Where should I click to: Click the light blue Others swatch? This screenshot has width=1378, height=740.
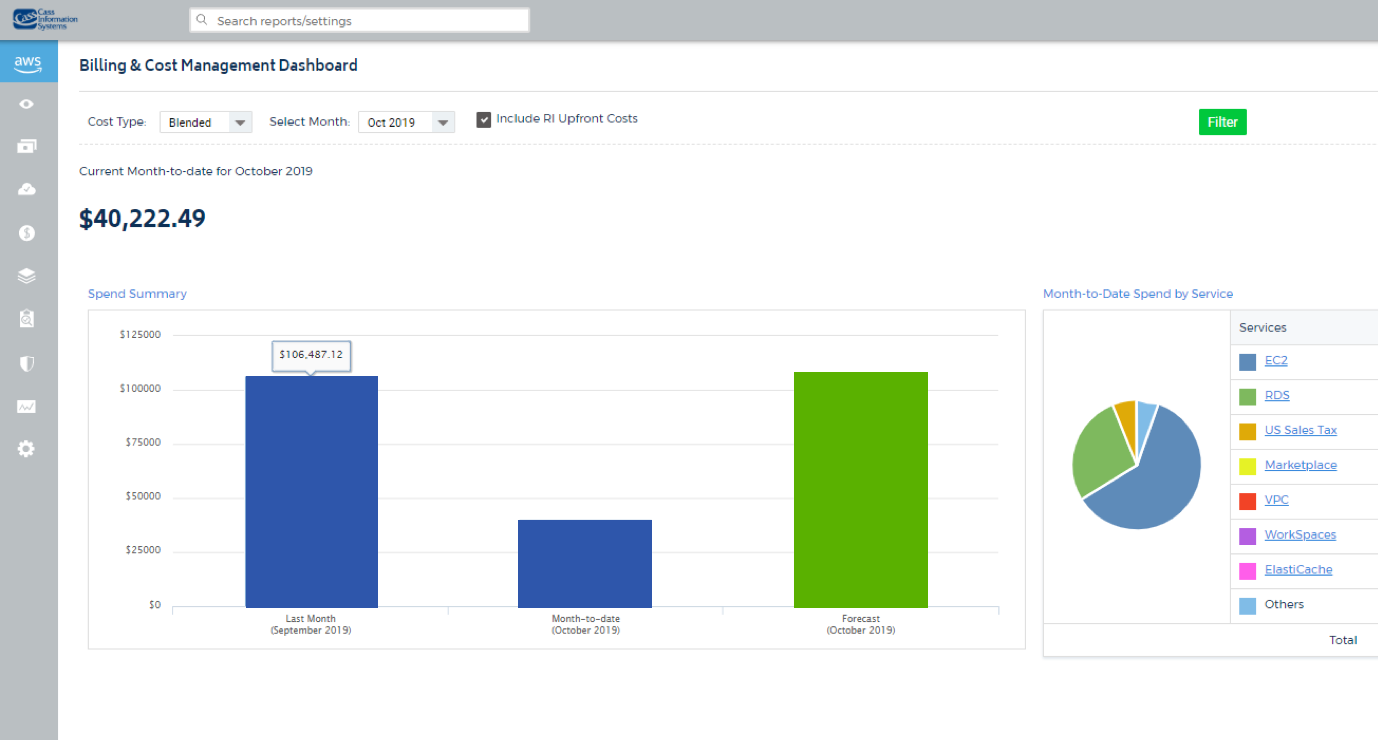[x=1247, y=606]
